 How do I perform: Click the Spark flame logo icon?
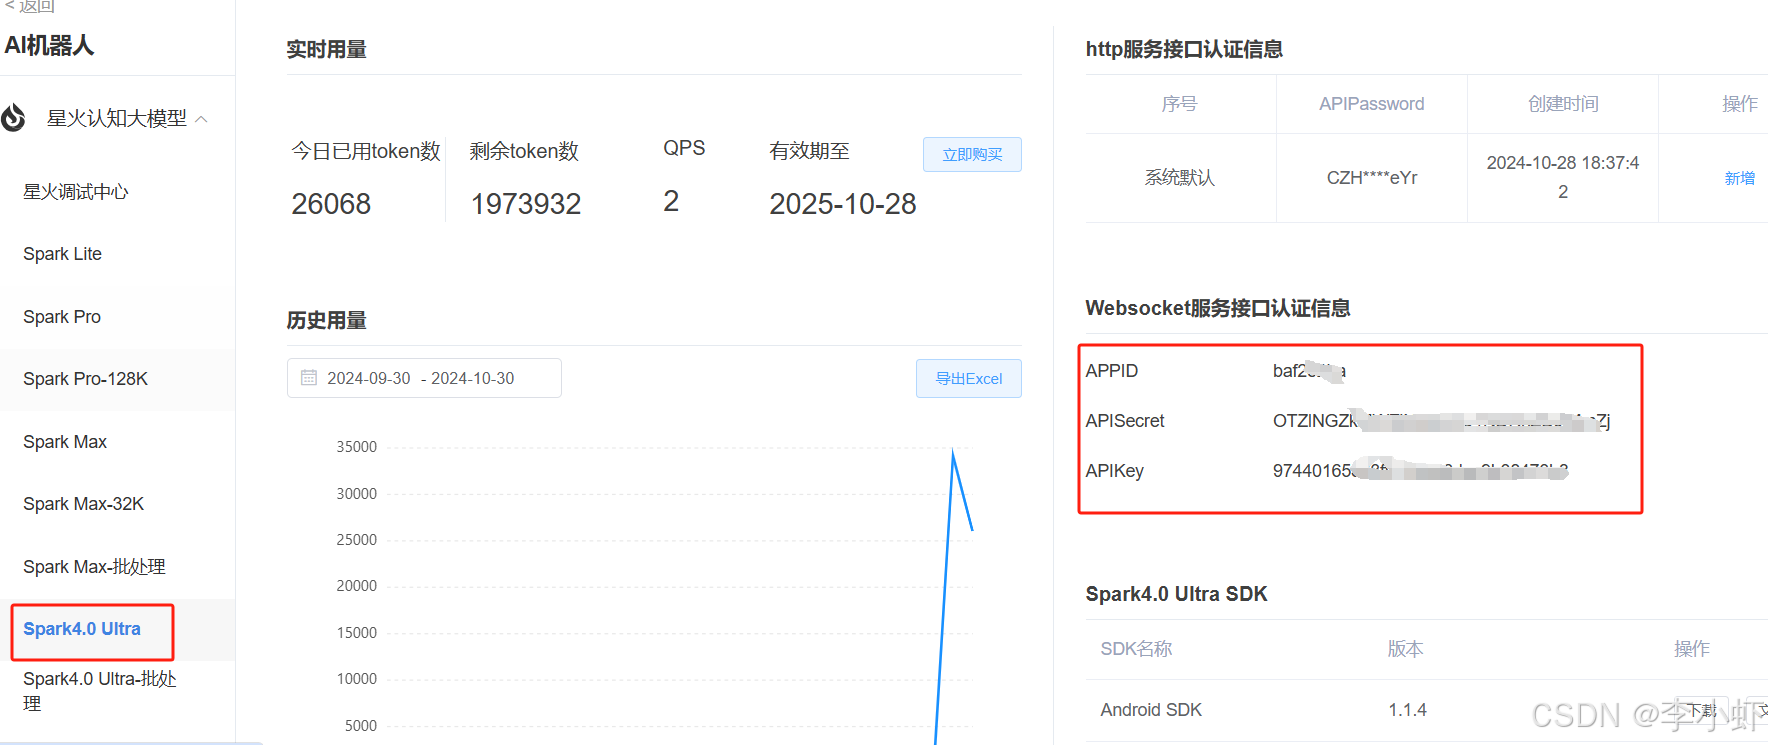[x=13, y=118]
